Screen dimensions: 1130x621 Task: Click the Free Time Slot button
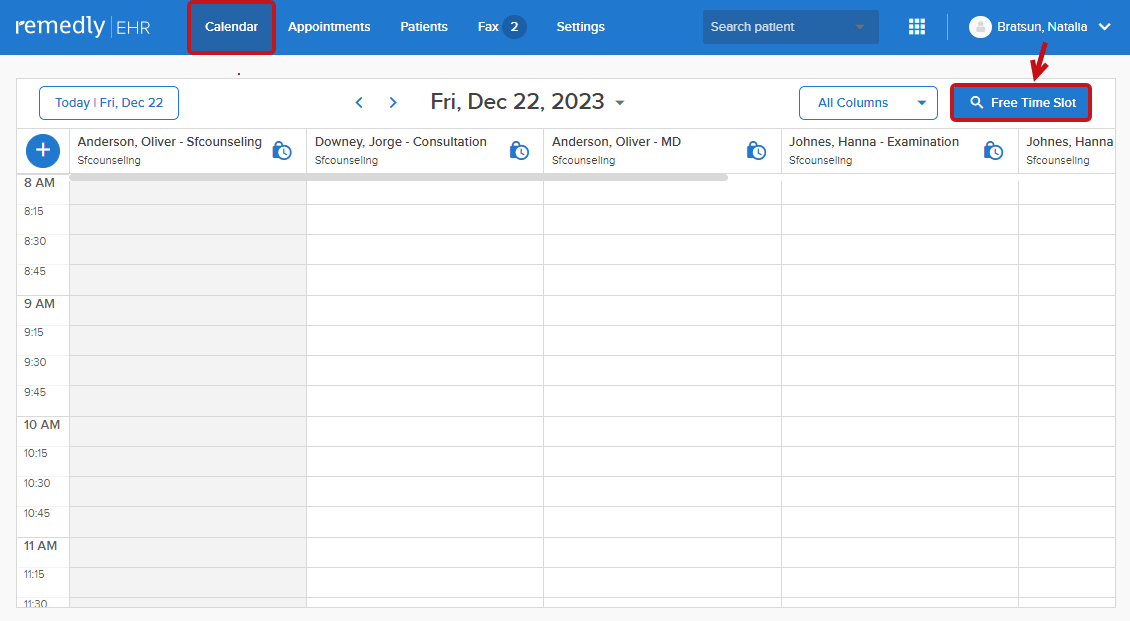point(1020,102)
